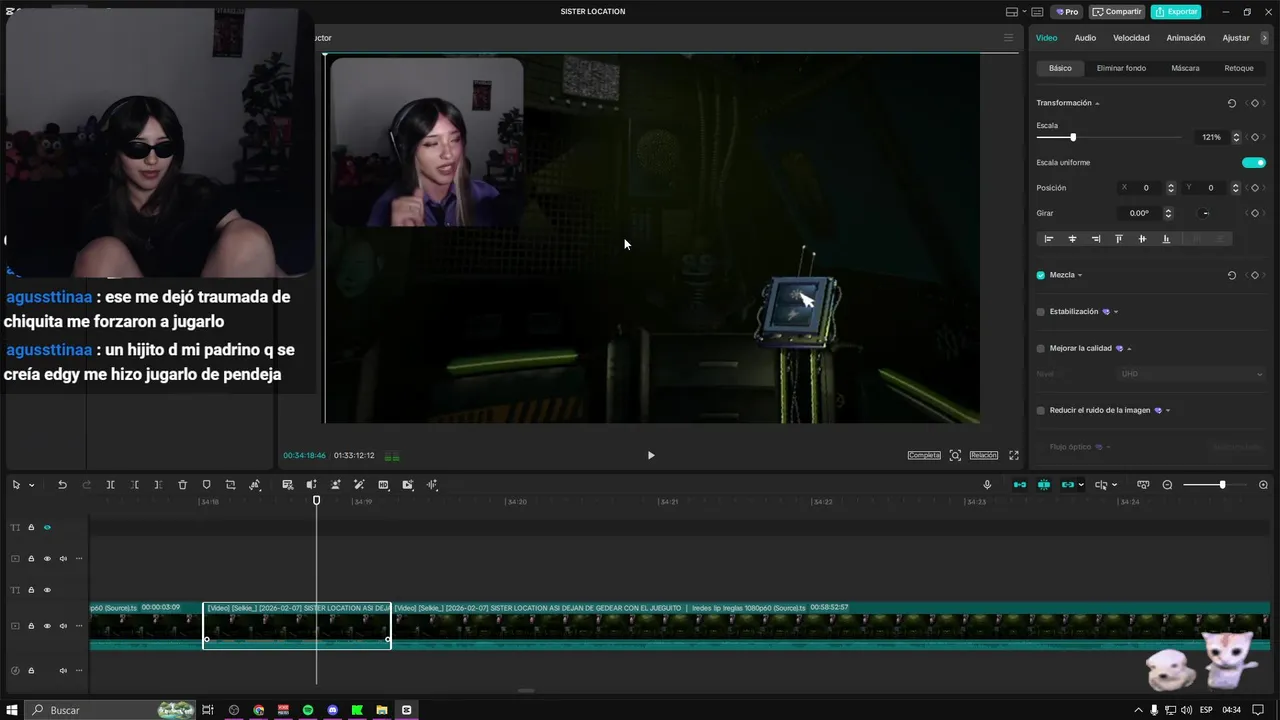Uncheck the Mezcla checkbox
The width and height of the screenshot is (1280, 720).
point(1041,275)
